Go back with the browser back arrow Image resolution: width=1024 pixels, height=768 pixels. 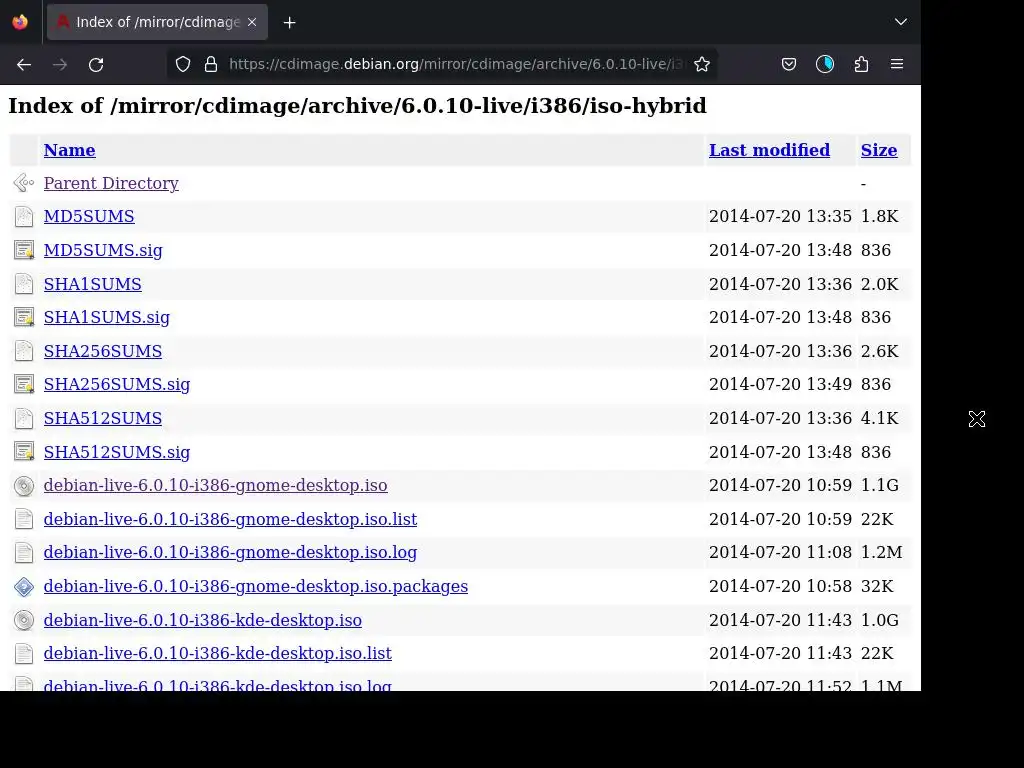24,65
